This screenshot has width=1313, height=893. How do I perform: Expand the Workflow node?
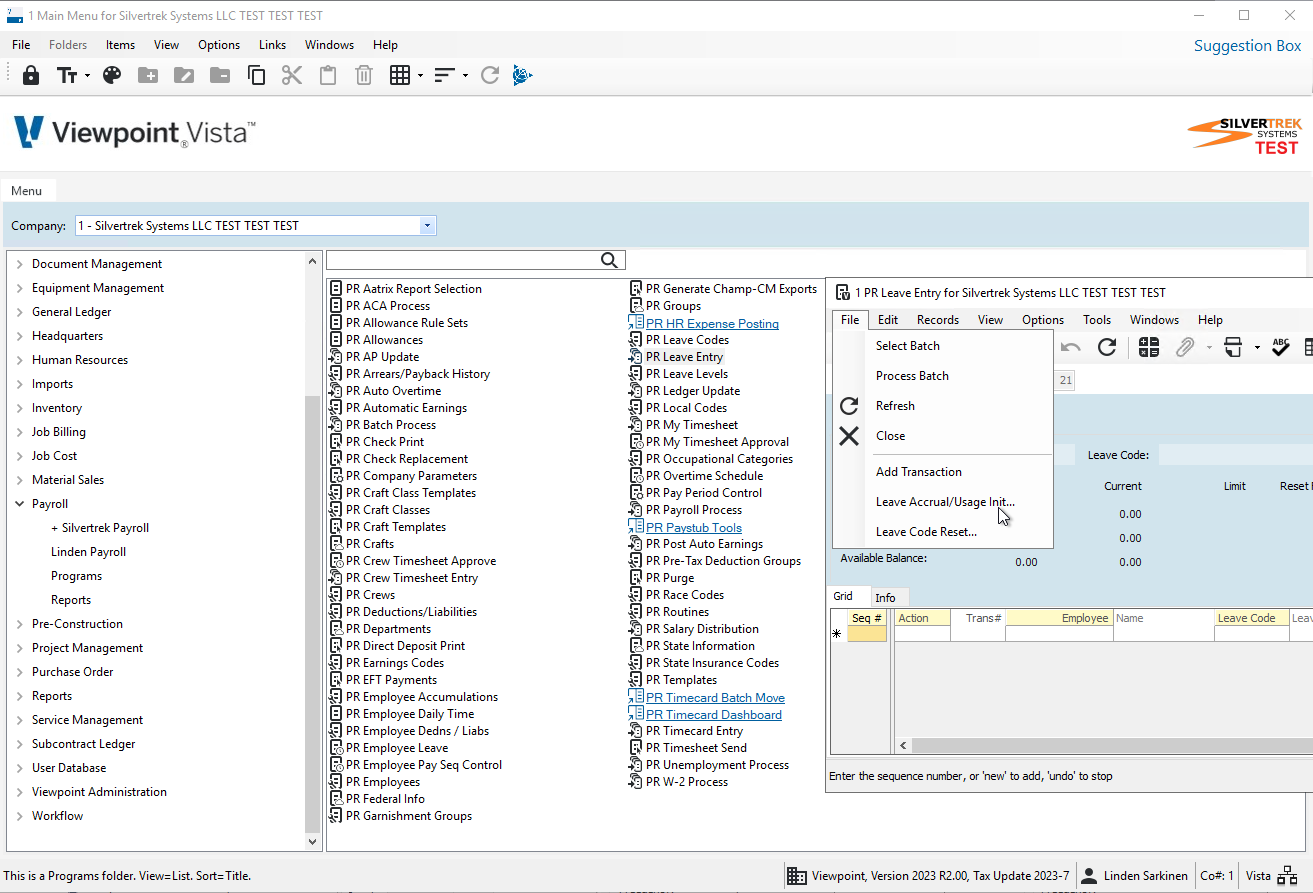pyautogui.click(x=20, y=816)
